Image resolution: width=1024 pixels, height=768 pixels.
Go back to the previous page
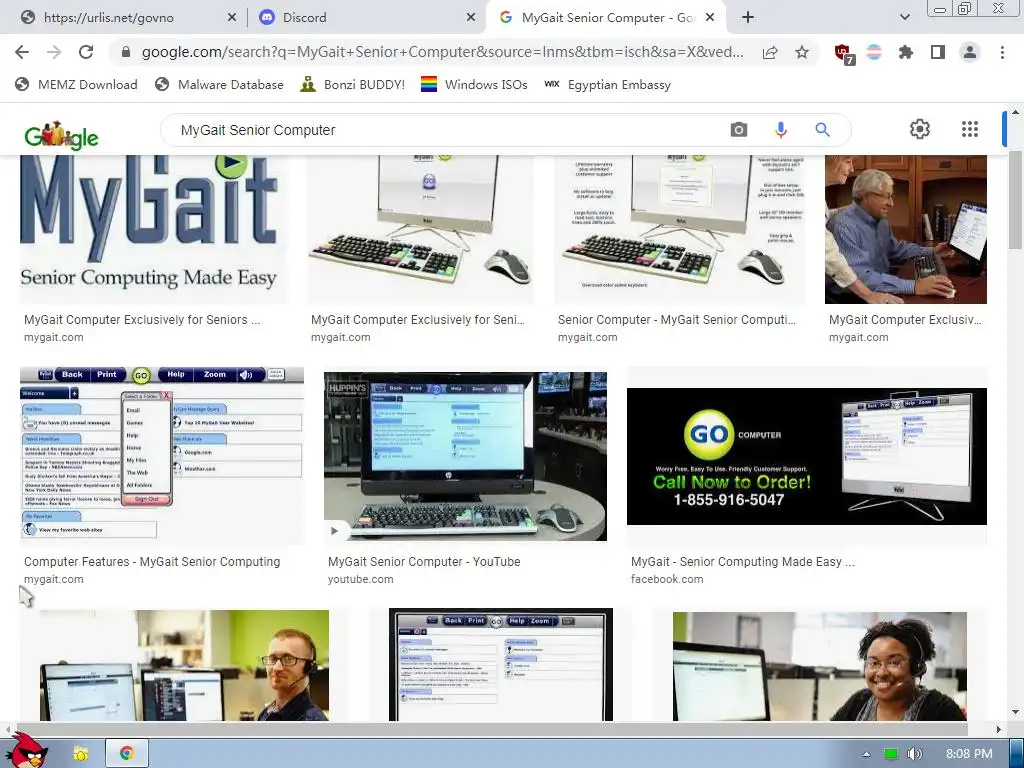click(22, 52)
